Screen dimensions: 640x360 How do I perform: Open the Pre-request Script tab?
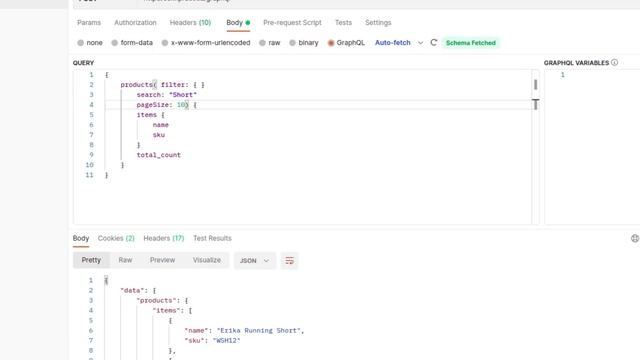click(292, 22)
